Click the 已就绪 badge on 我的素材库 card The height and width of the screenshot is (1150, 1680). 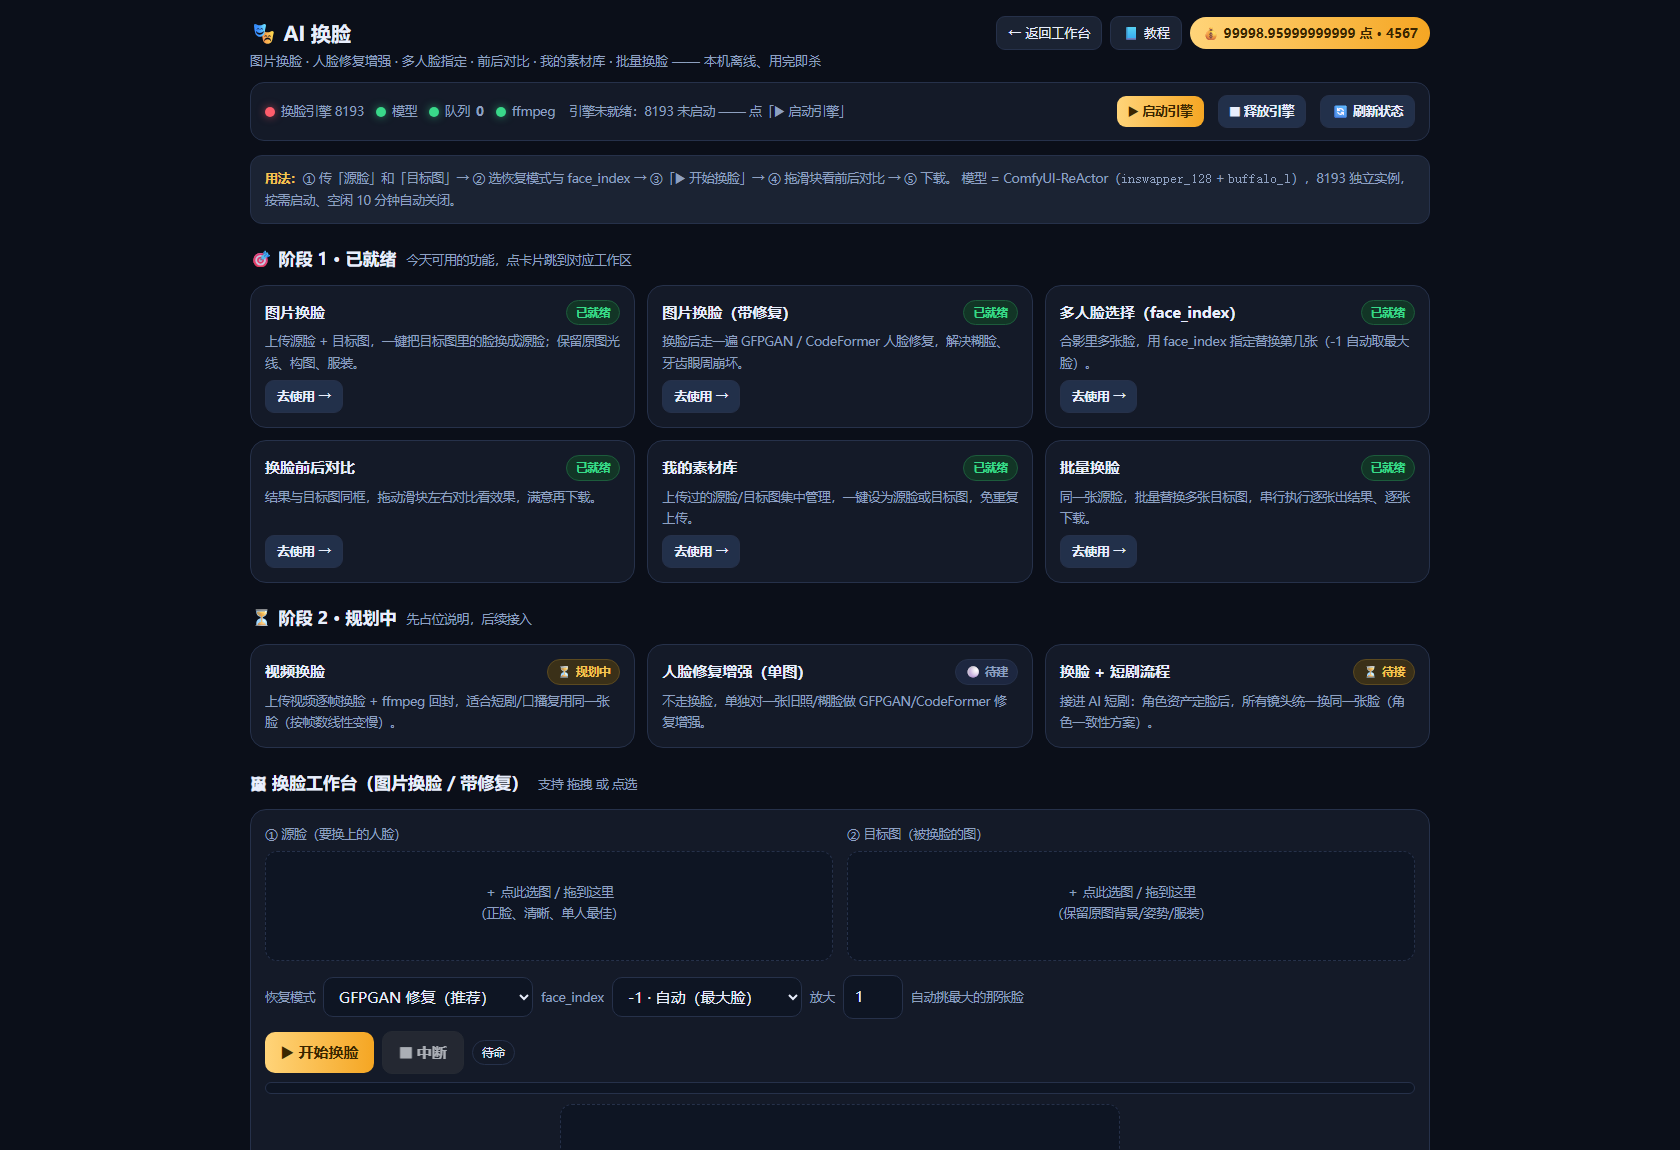coord(991,468)
